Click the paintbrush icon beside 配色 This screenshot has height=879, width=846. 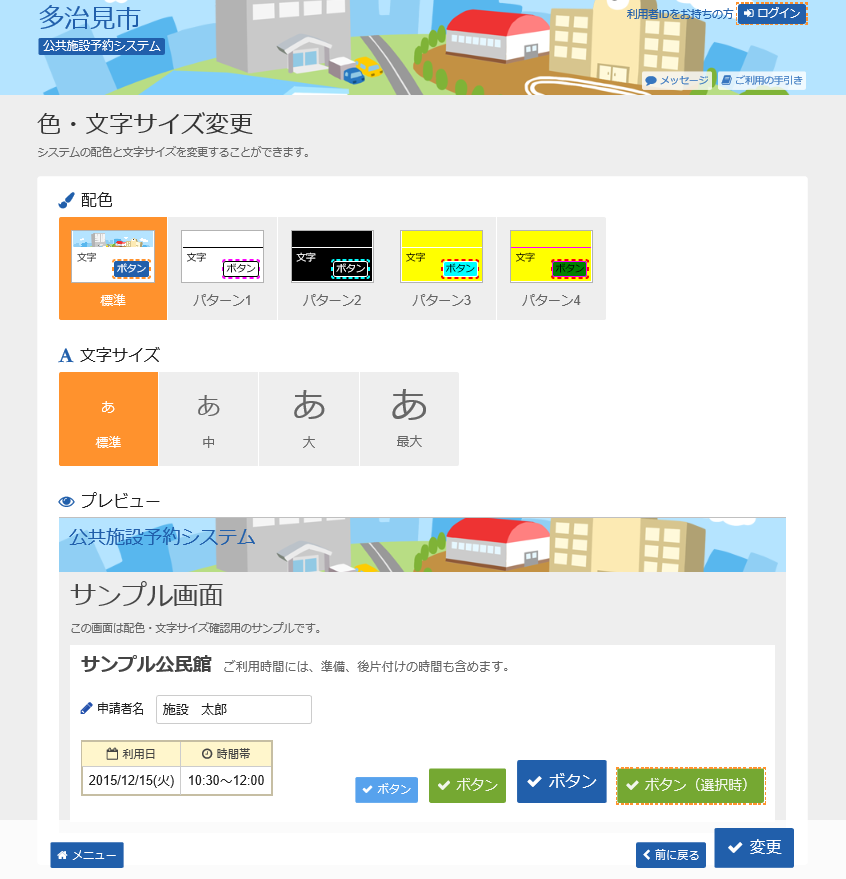(x=66, y=200)
